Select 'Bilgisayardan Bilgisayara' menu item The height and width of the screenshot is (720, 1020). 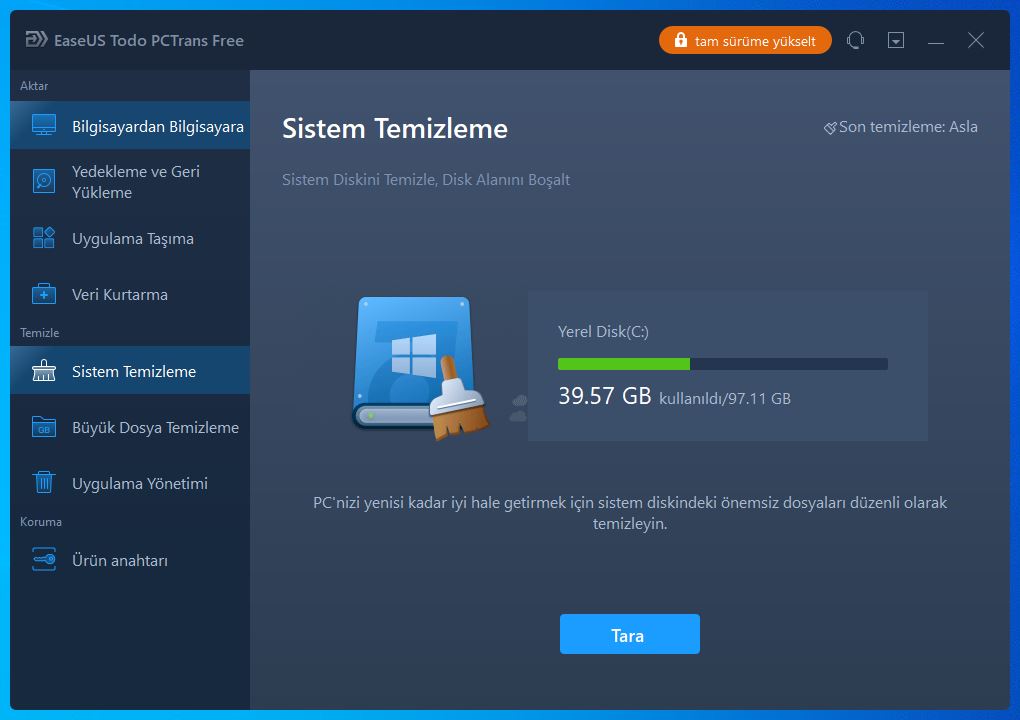coord(130,126)
